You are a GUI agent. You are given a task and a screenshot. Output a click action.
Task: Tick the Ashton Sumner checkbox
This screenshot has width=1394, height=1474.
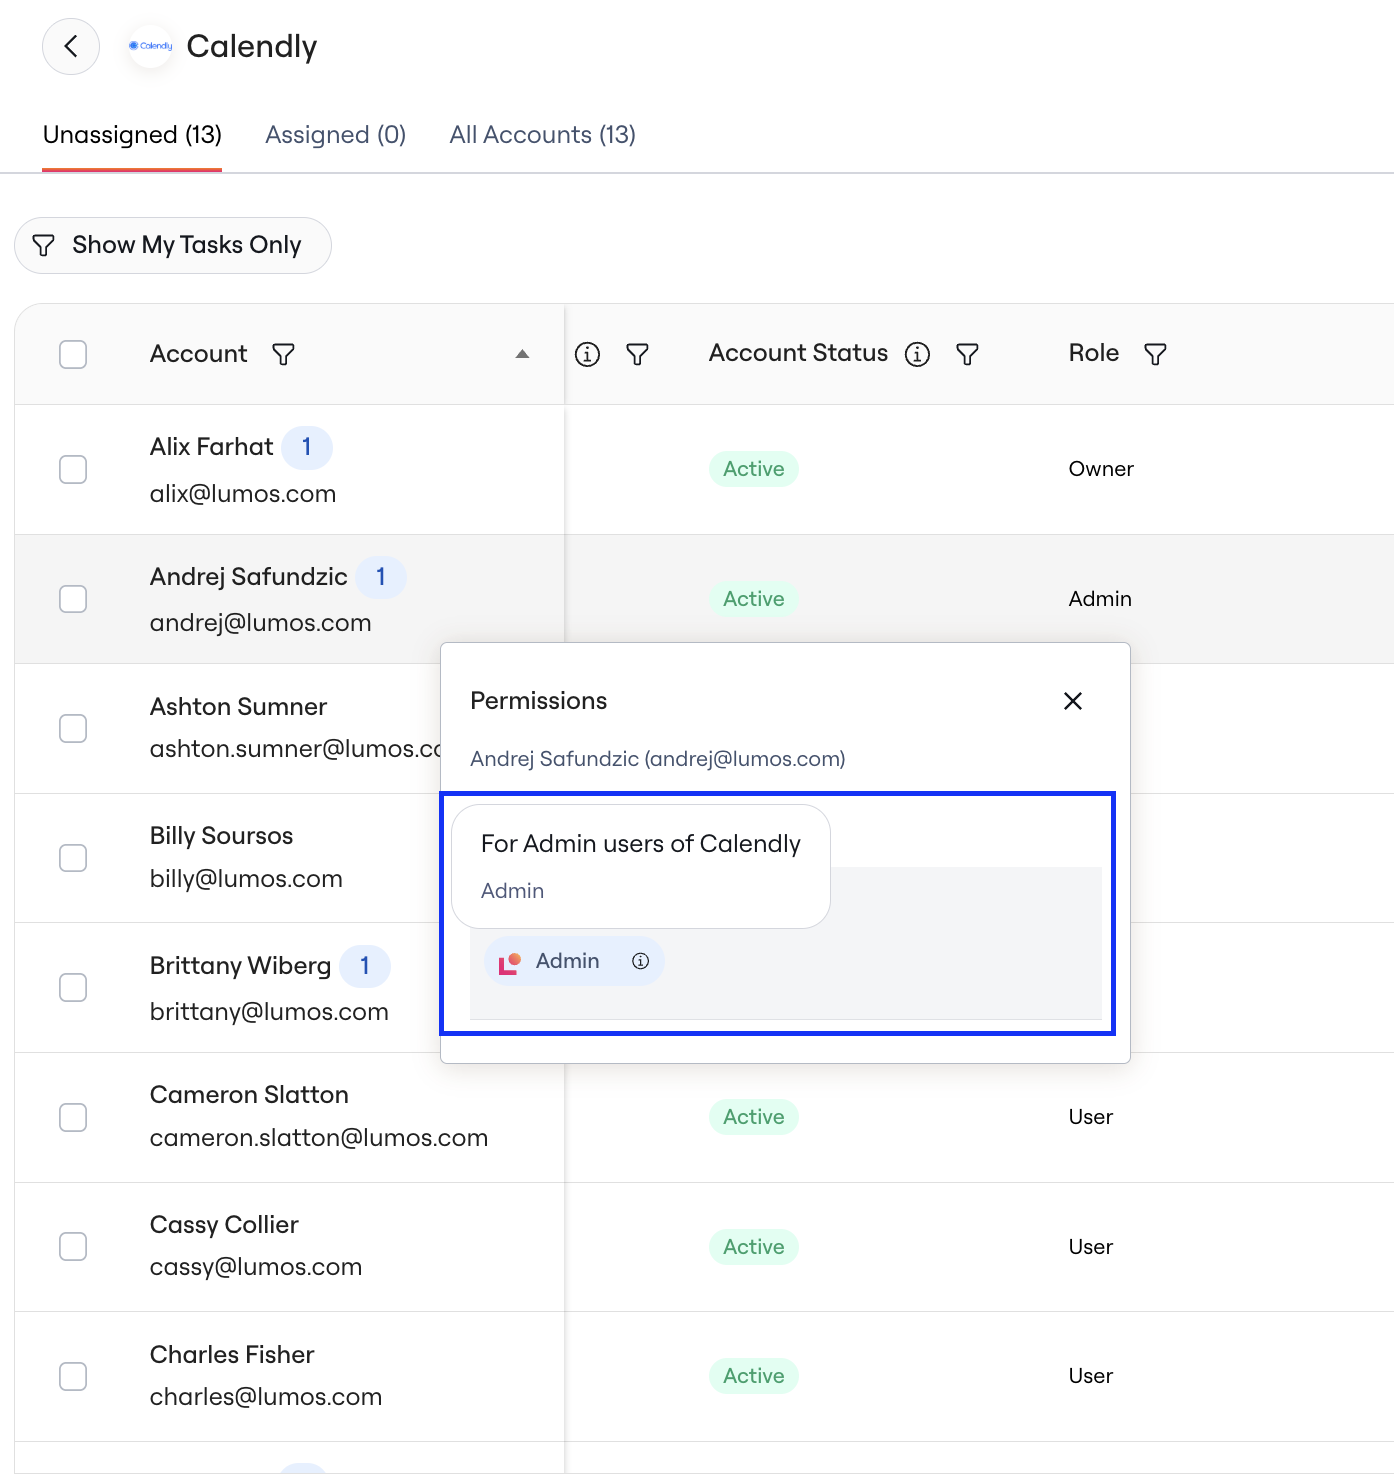point(73,728)
